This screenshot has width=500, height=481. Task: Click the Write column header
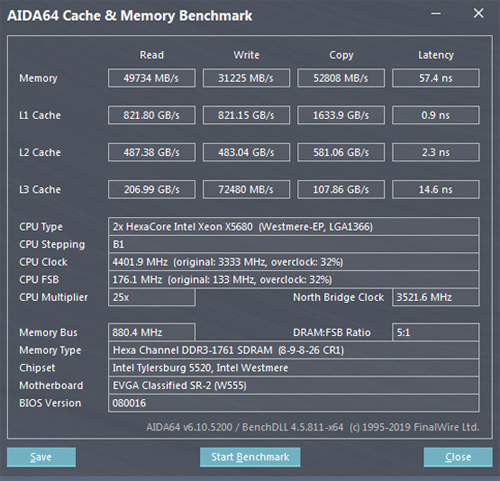(x=246, y=55)
